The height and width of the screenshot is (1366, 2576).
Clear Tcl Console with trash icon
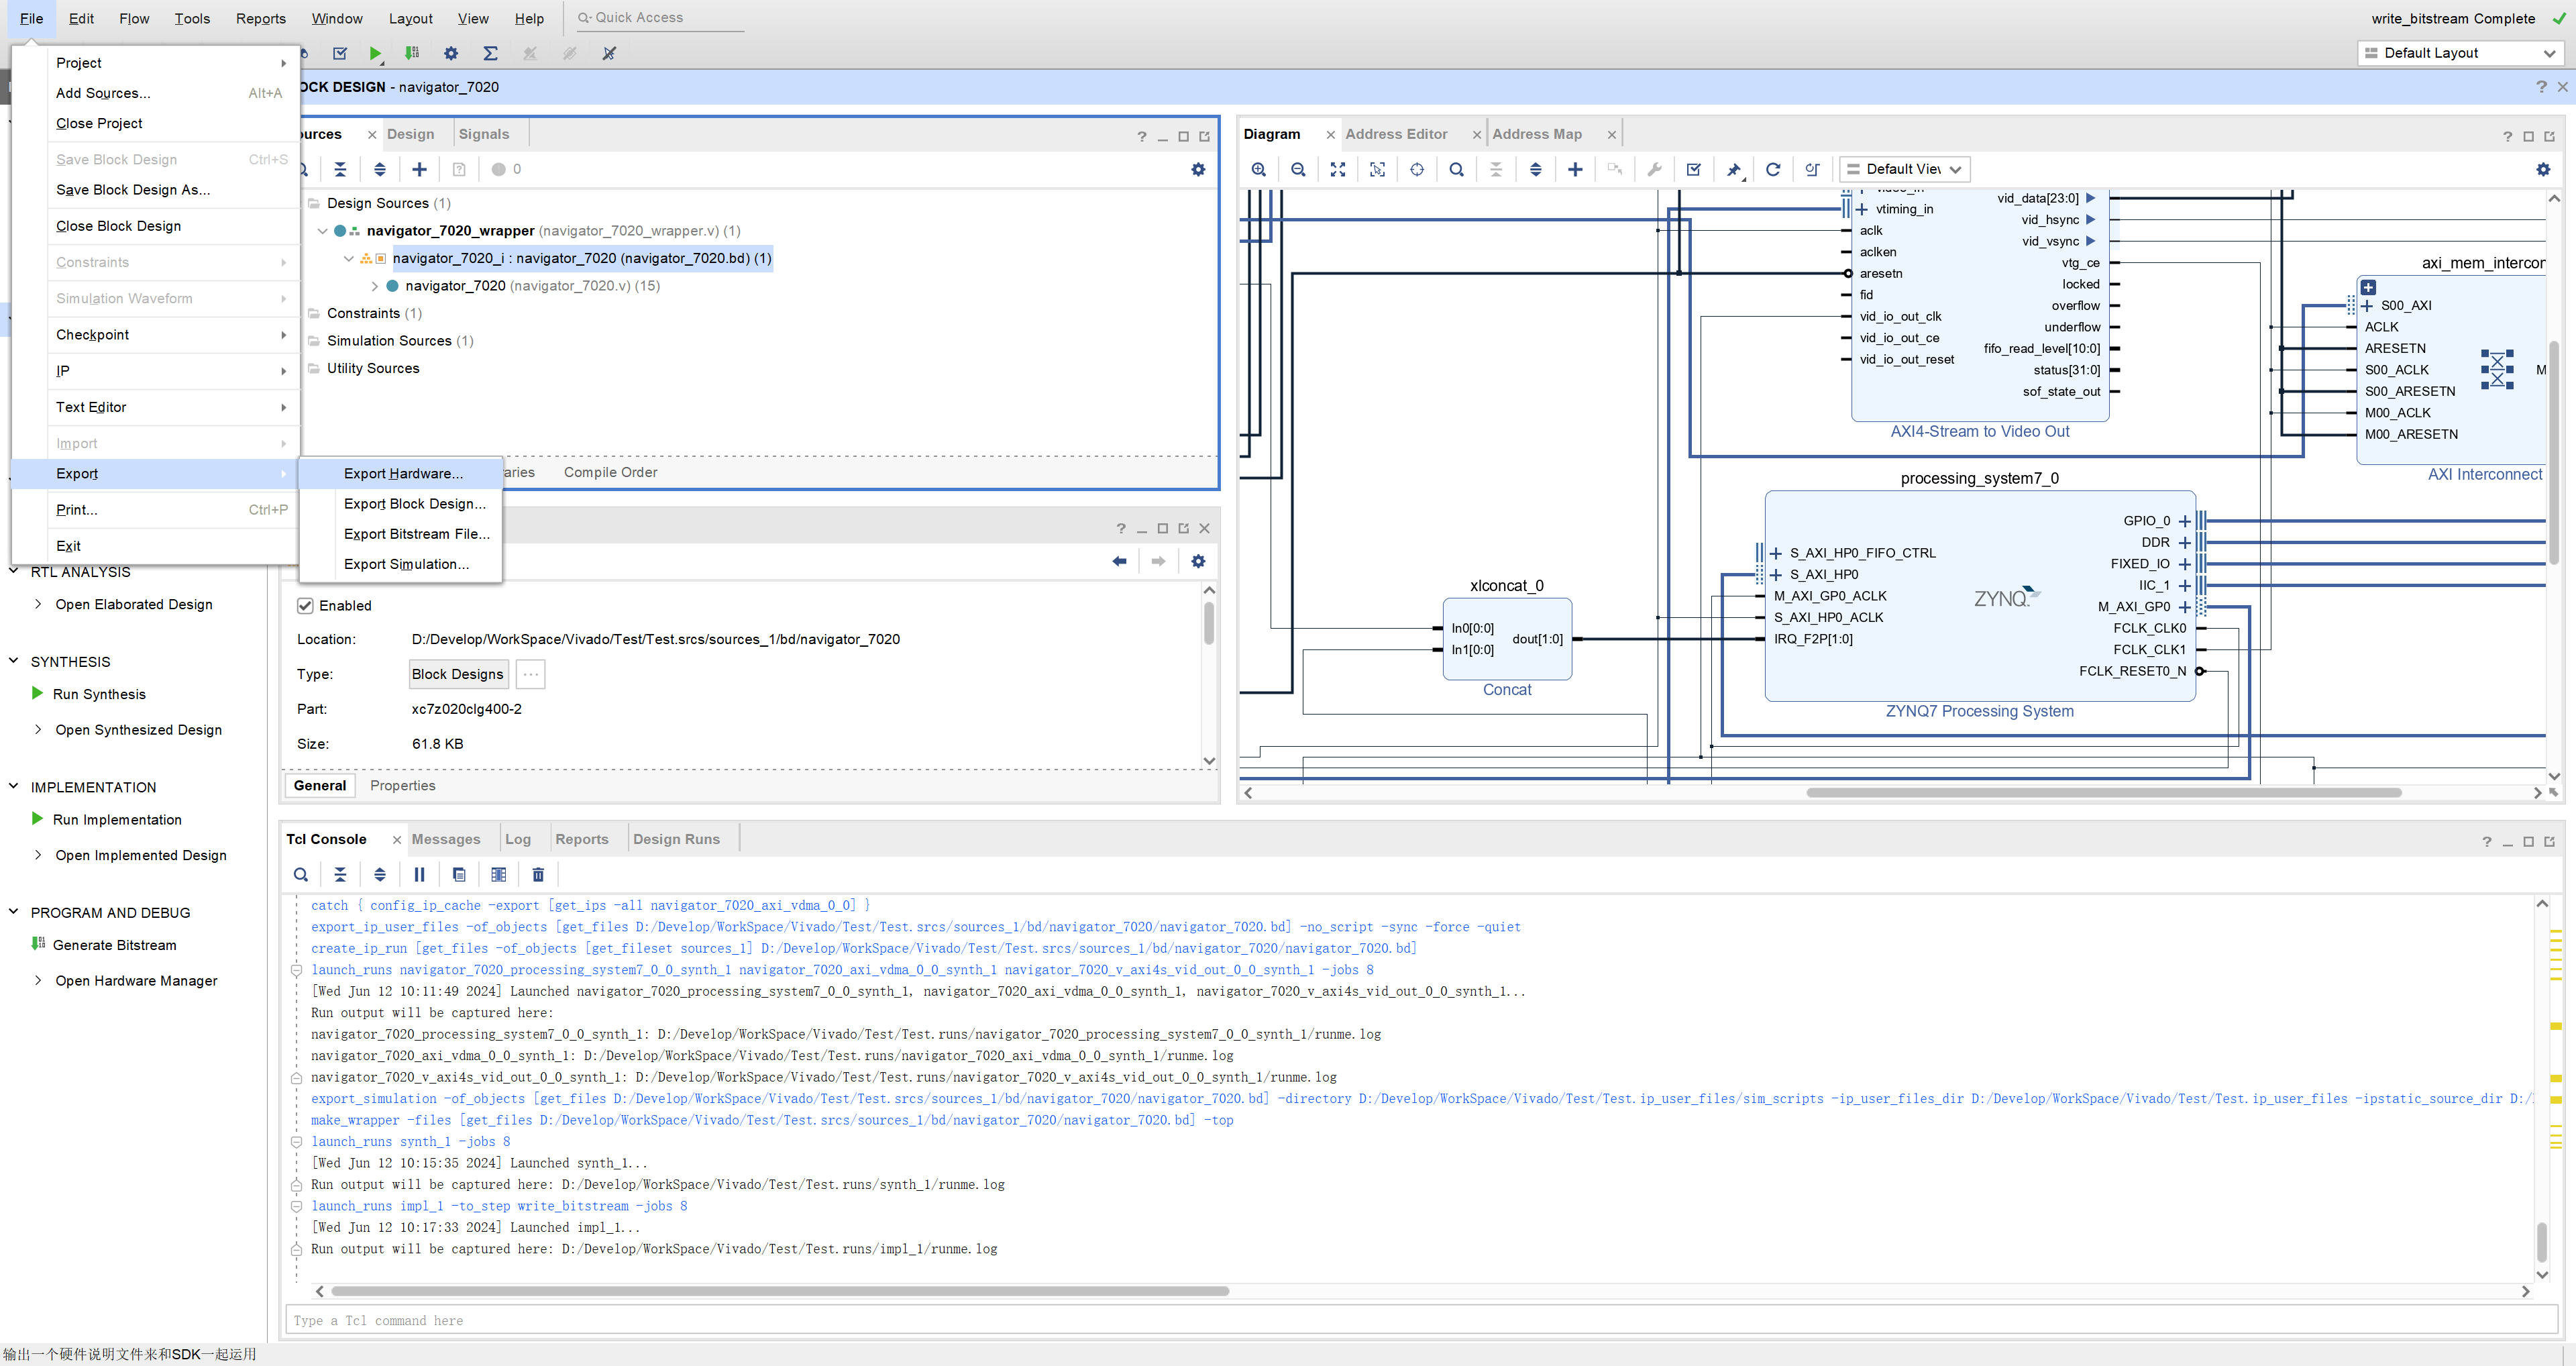538,875
